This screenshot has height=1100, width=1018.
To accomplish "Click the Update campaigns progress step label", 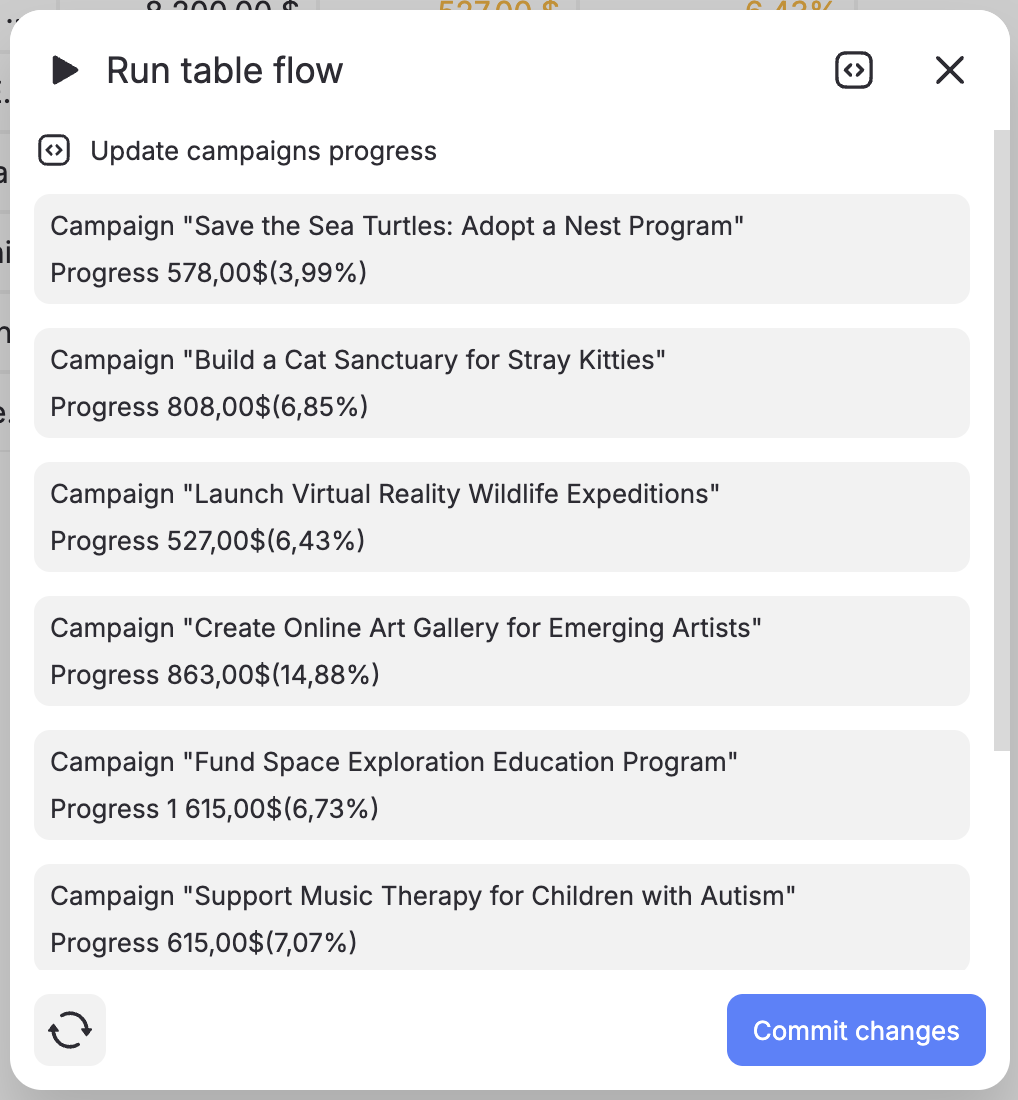I will tap(263, 151).
